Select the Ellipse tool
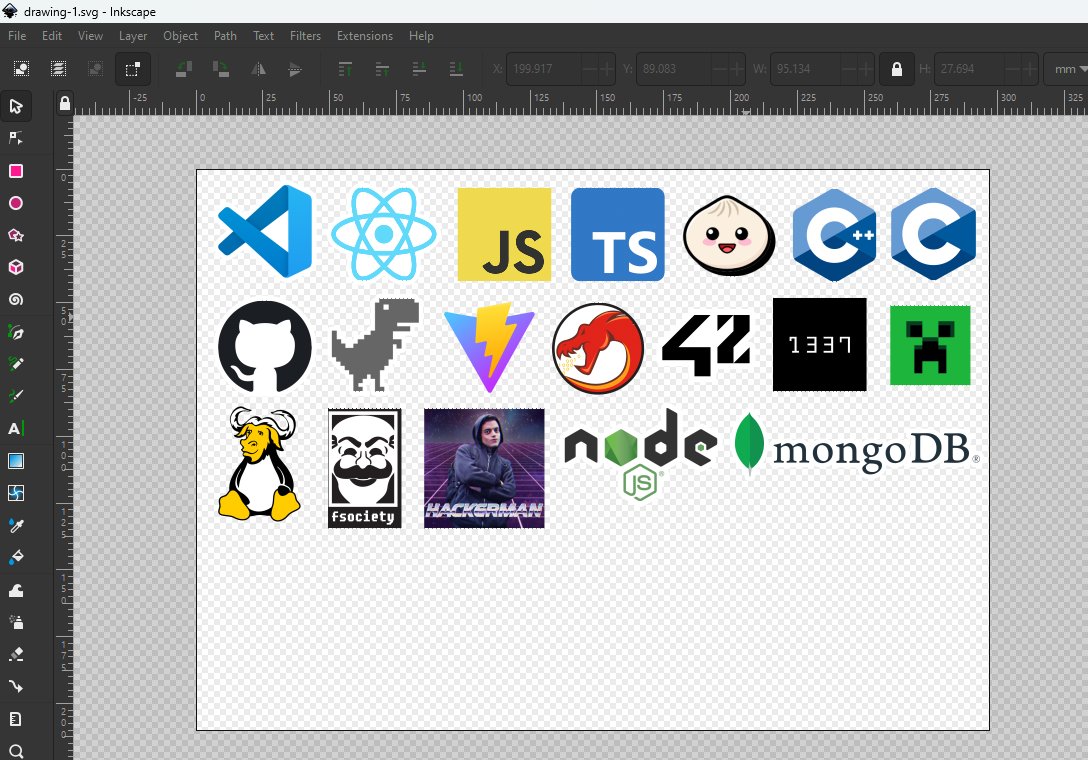Viewport: 1088px width, 760px height. [x=16, y=203]
